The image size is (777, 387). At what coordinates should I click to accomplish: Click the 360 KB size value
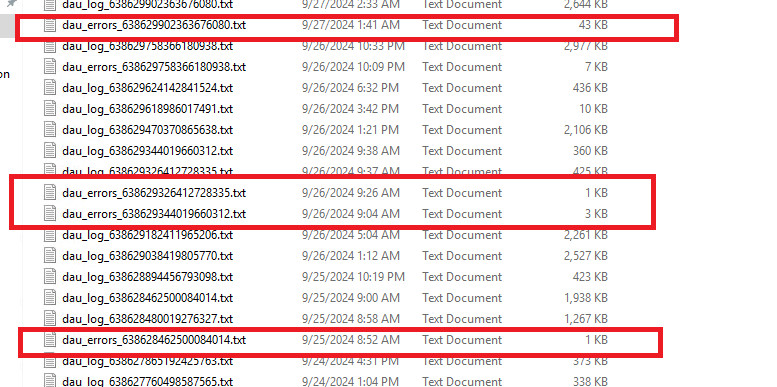point(590,151)
